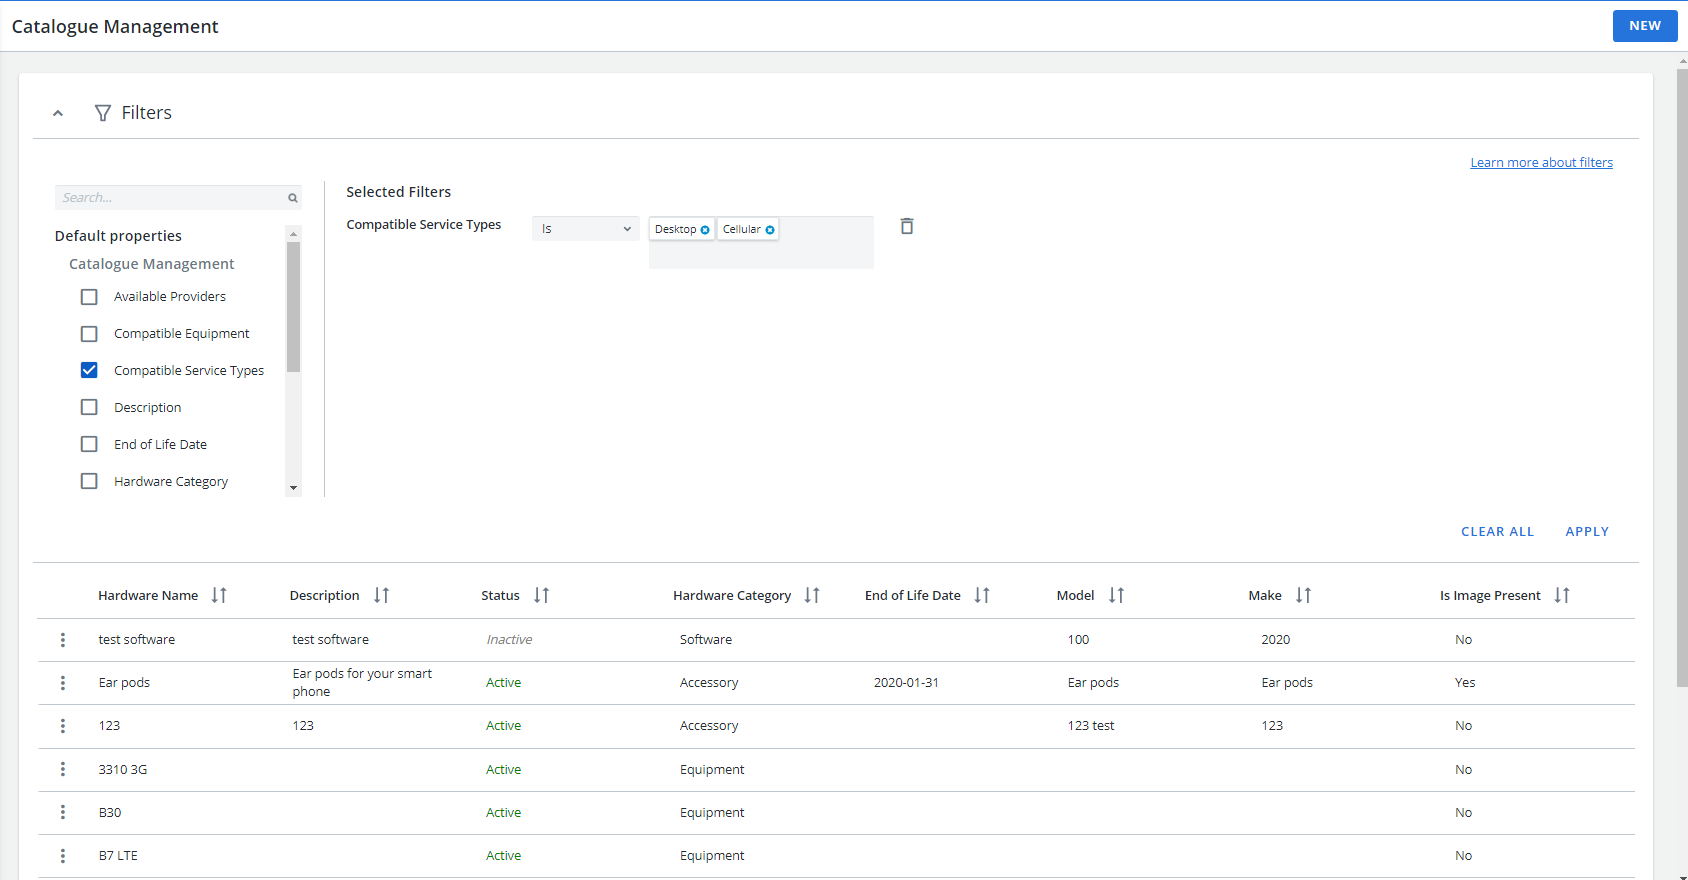Screen dimensions: 1688x880
Task: Click APPLY filters button
Action: pos(1587,532)
